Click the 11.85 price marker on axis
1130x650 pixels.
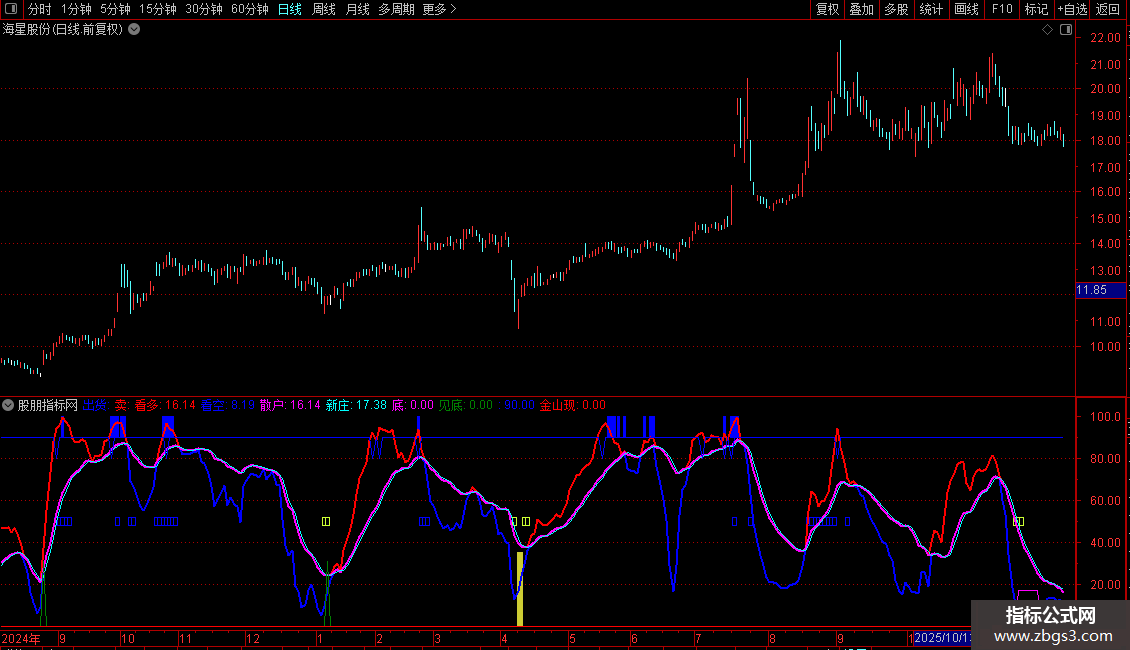pyautogui.click(x=1100, y=290)
